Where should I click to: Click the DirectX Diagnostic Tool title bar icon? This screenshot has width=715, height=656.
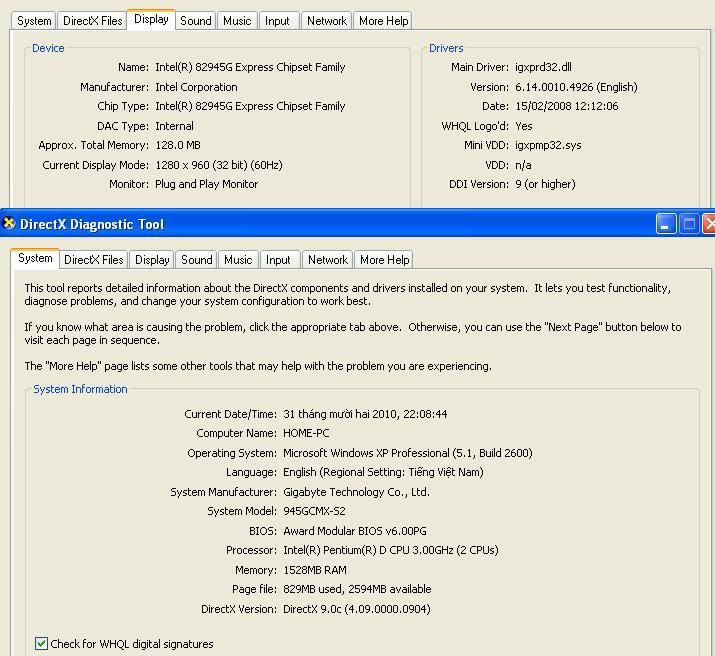click(9, 224)
